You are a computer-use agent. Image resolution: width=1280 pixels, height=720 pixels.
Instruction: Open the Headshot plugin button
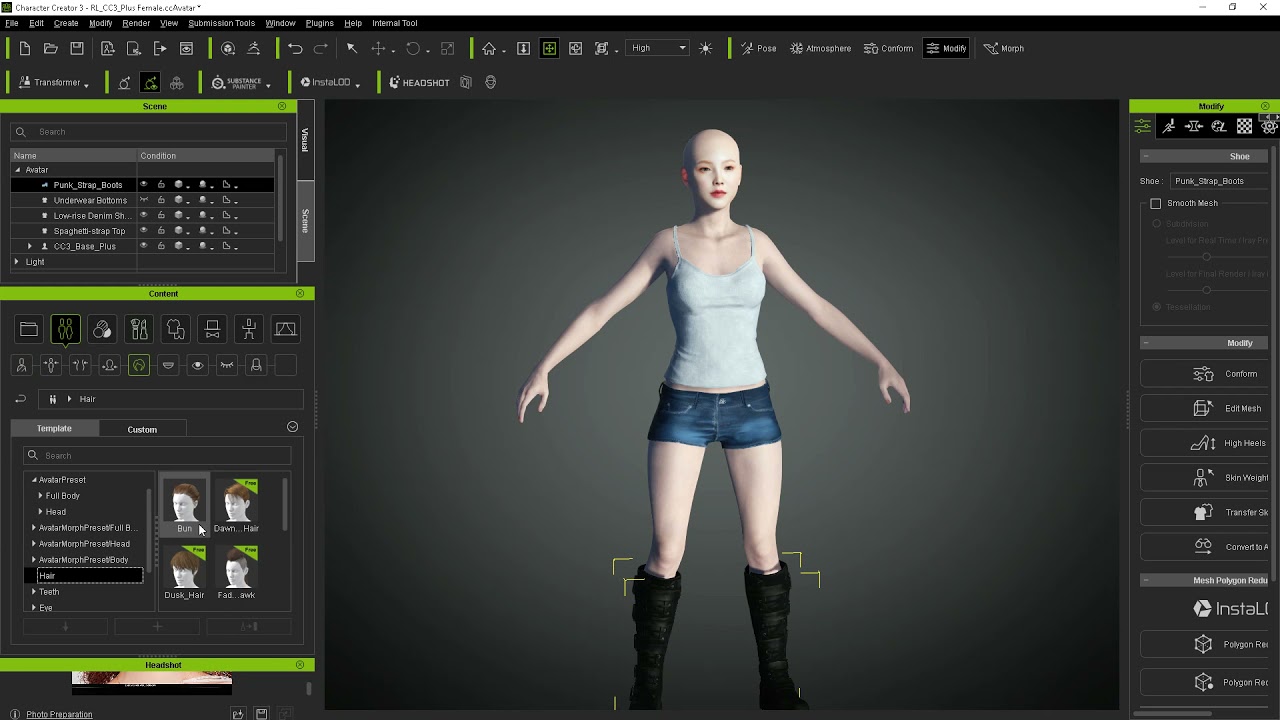[x=419, y=82]
